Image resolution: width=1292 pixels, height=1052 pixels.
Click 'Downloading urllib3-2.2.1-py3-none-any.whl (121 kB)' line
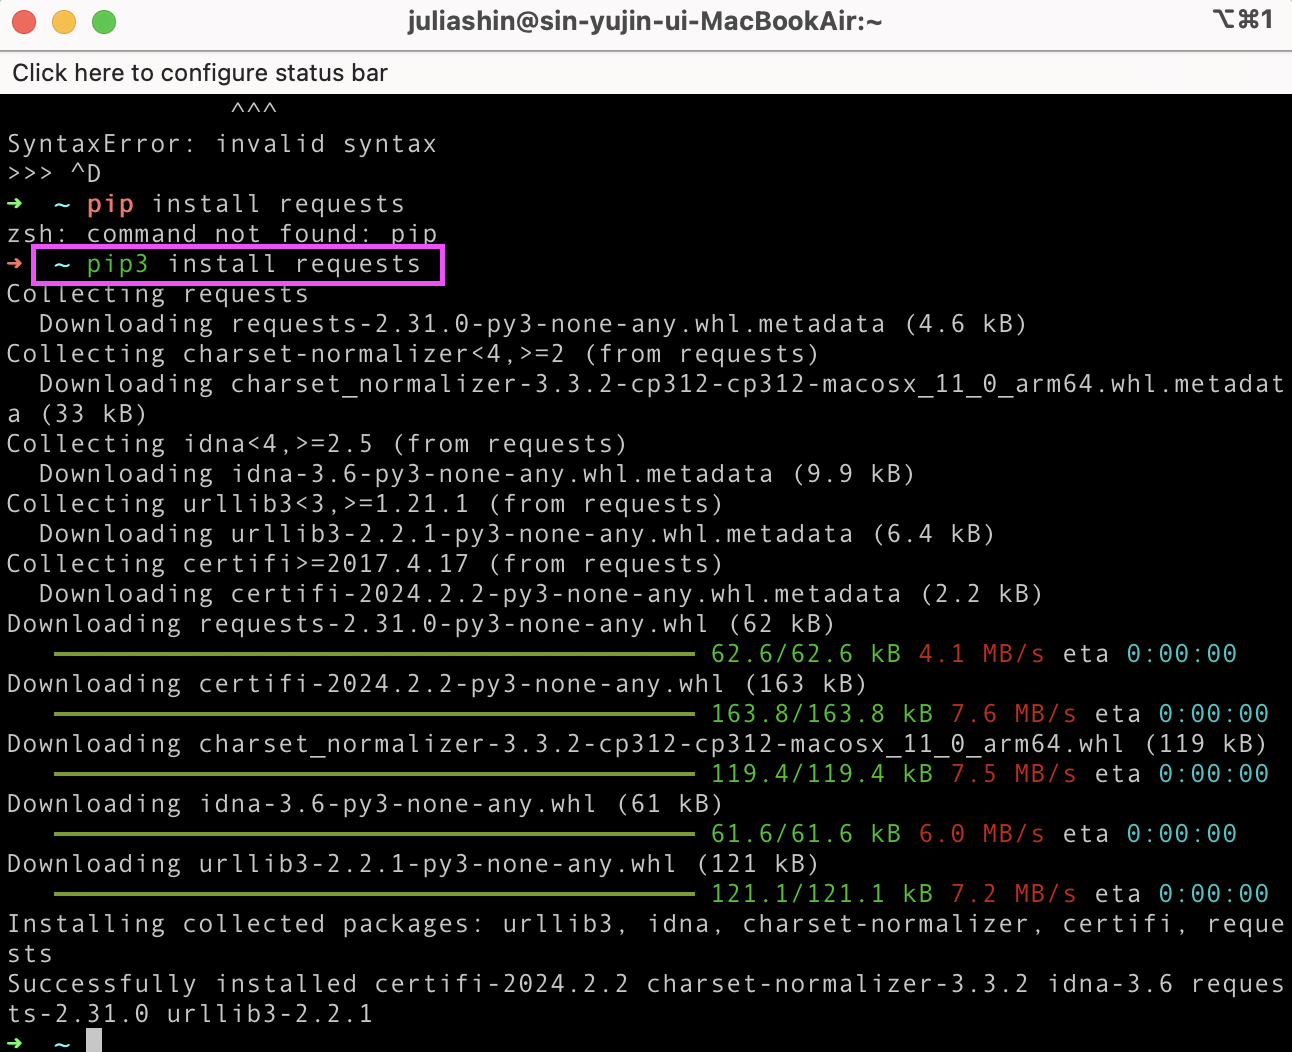413,864
